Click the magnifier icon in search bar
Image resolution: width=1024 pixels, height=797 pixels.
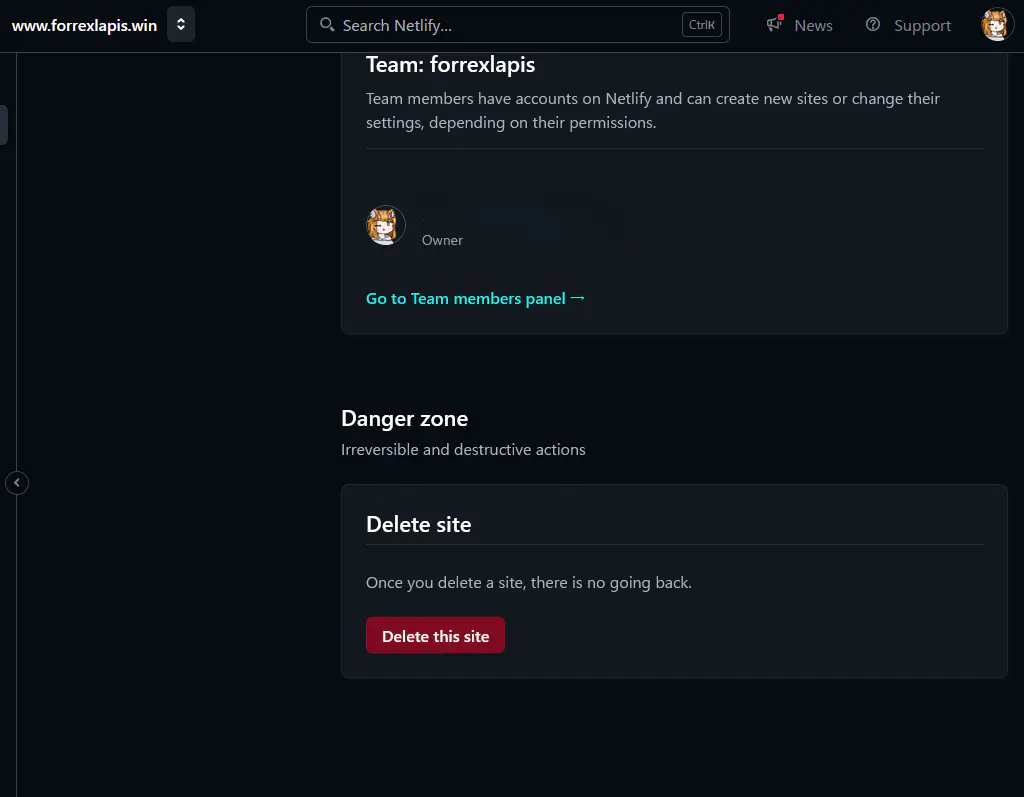(326, 25)
